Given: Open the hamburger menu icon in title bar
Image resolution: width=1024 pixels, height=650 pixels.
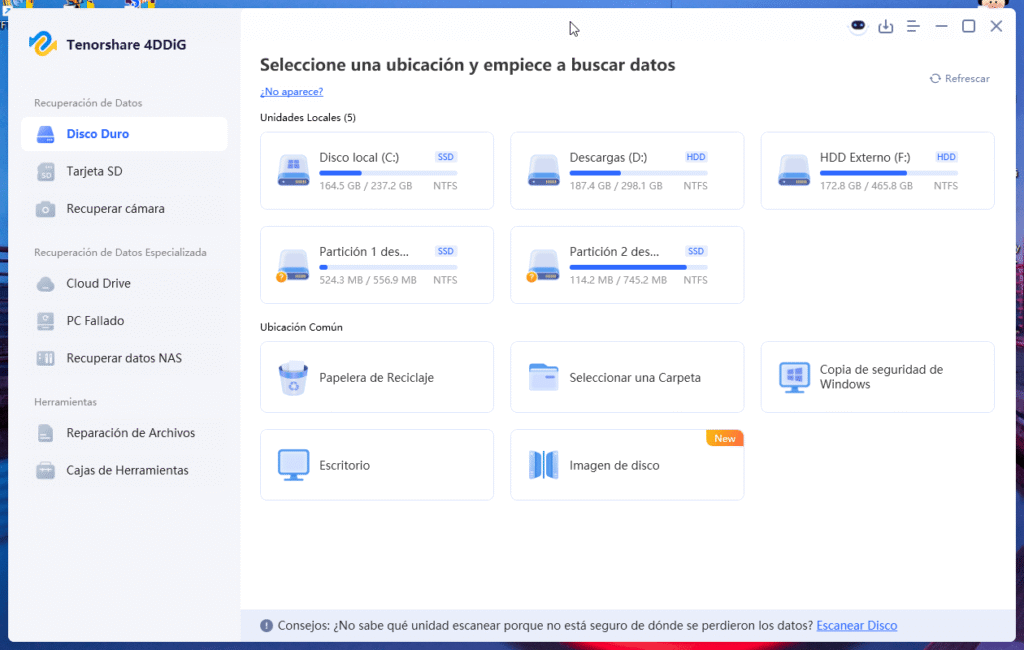Looking at the screenshot, I should [x=913, y=26].
